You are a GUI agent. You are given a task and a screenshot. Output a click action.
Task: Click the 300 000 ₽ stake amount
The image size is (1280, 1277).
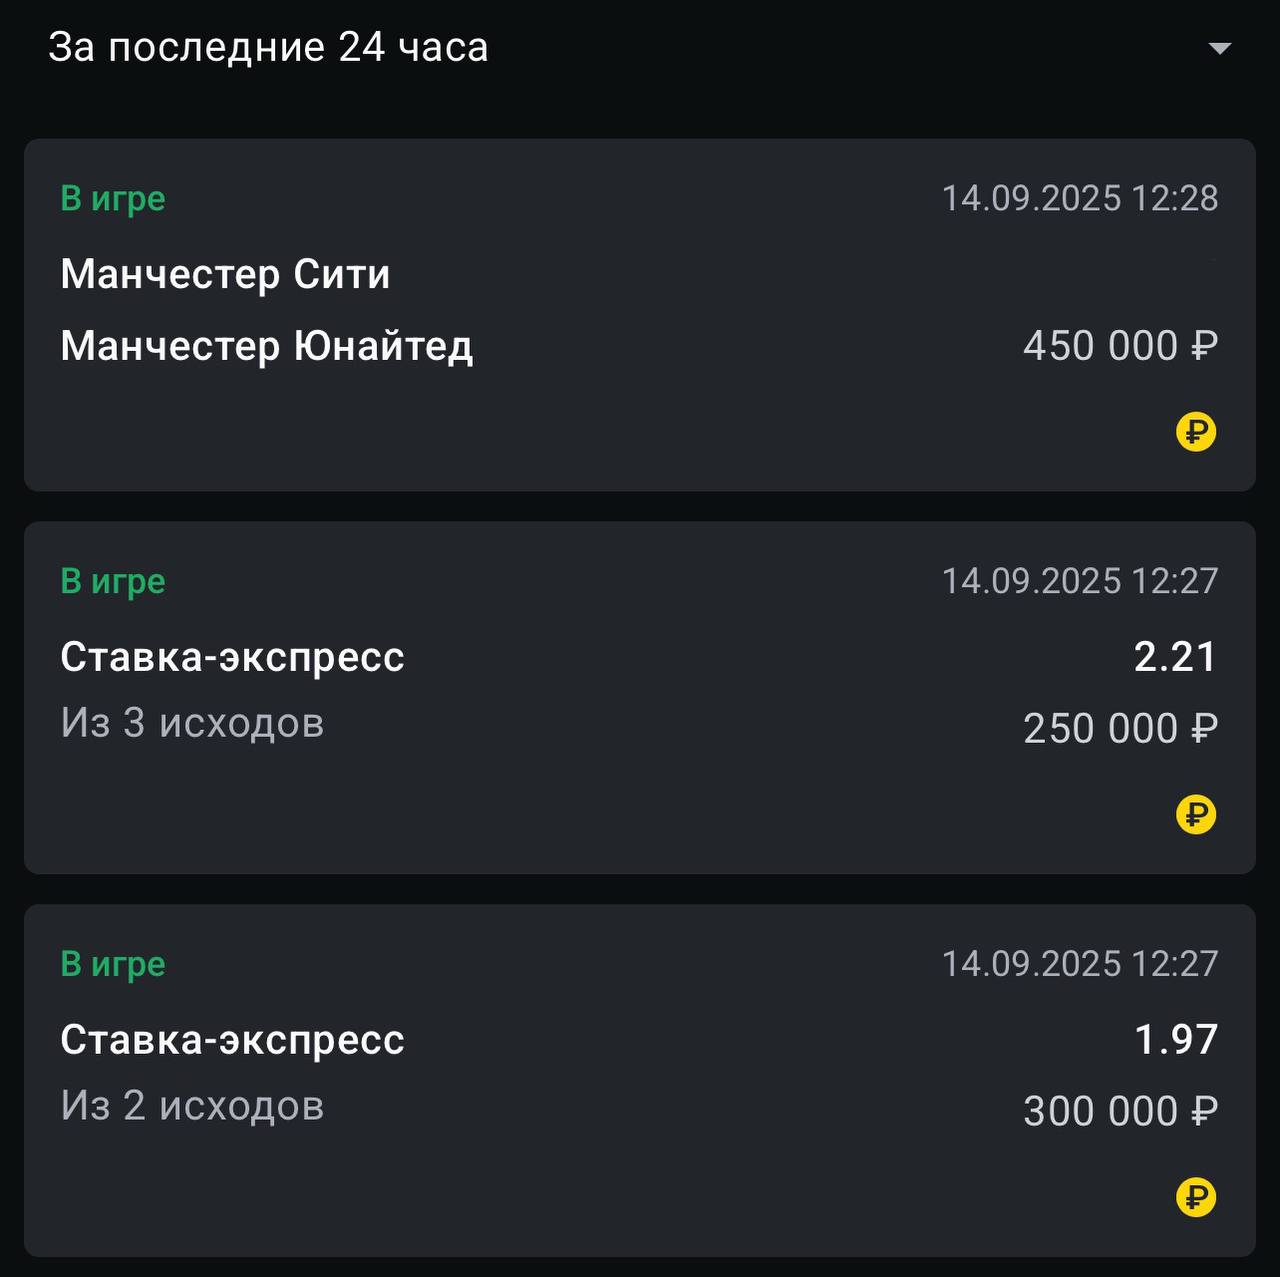click(1119, 1112)
